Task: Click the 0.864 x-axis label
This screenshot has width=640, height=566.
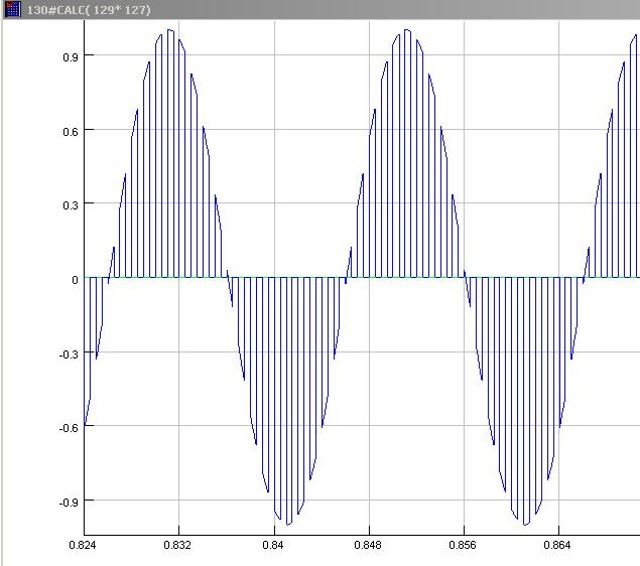Action: (x=557, y=545)
